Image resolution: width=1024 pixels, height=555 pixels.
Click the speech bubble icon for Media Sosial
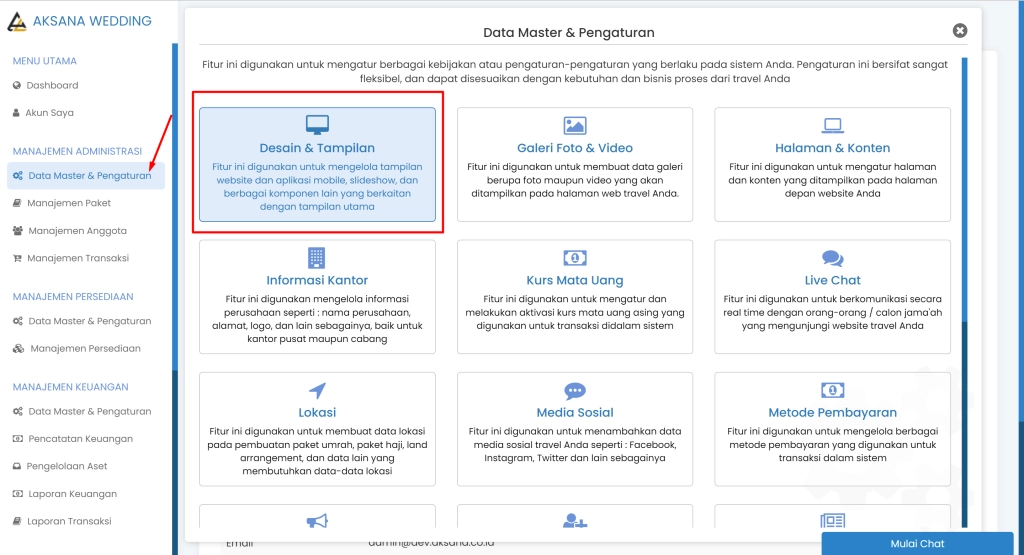(574, 390)
